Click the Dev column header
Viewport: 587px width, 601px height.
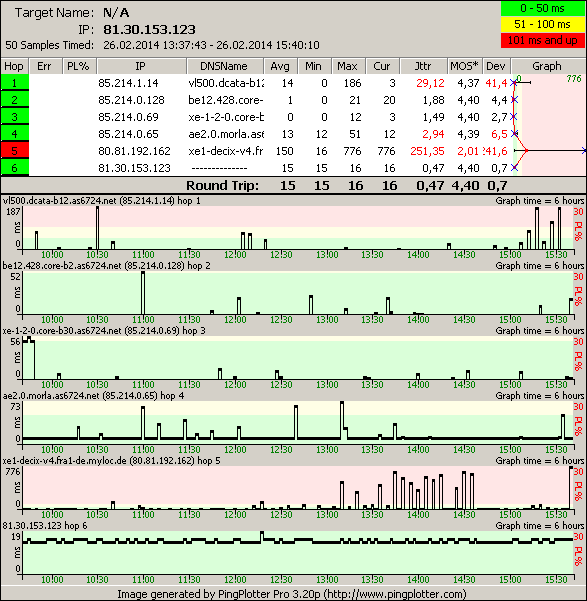click(496, 66)
